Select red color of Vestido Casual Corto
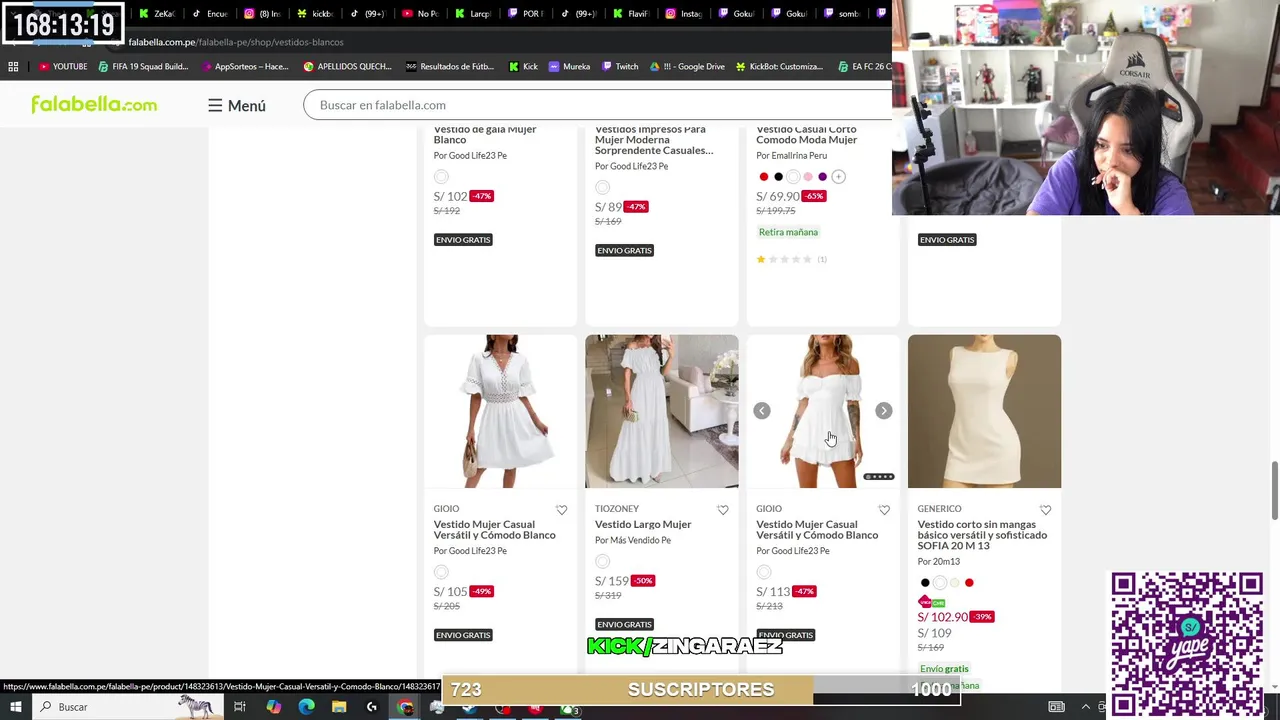1280x720 pixels. coord(764,177)
